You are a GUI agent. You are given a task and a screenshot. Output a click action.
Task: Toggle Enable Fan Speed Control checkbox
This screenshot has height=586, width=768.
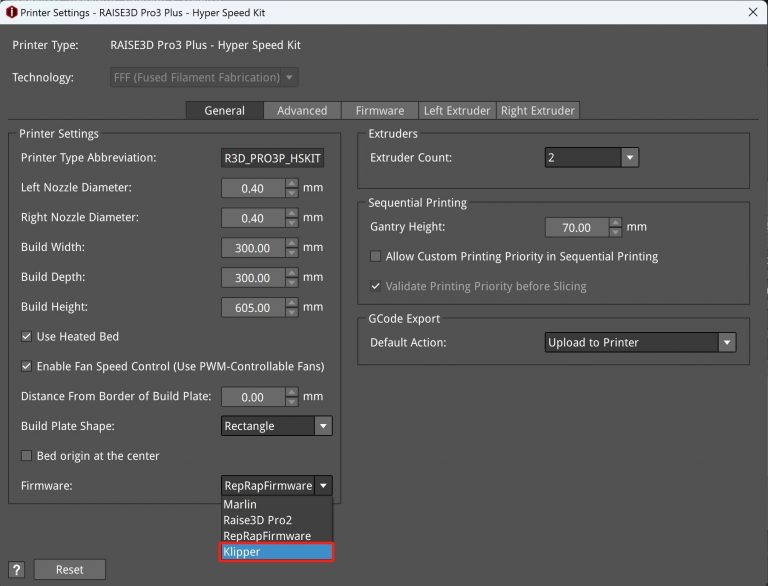(26, 366)
